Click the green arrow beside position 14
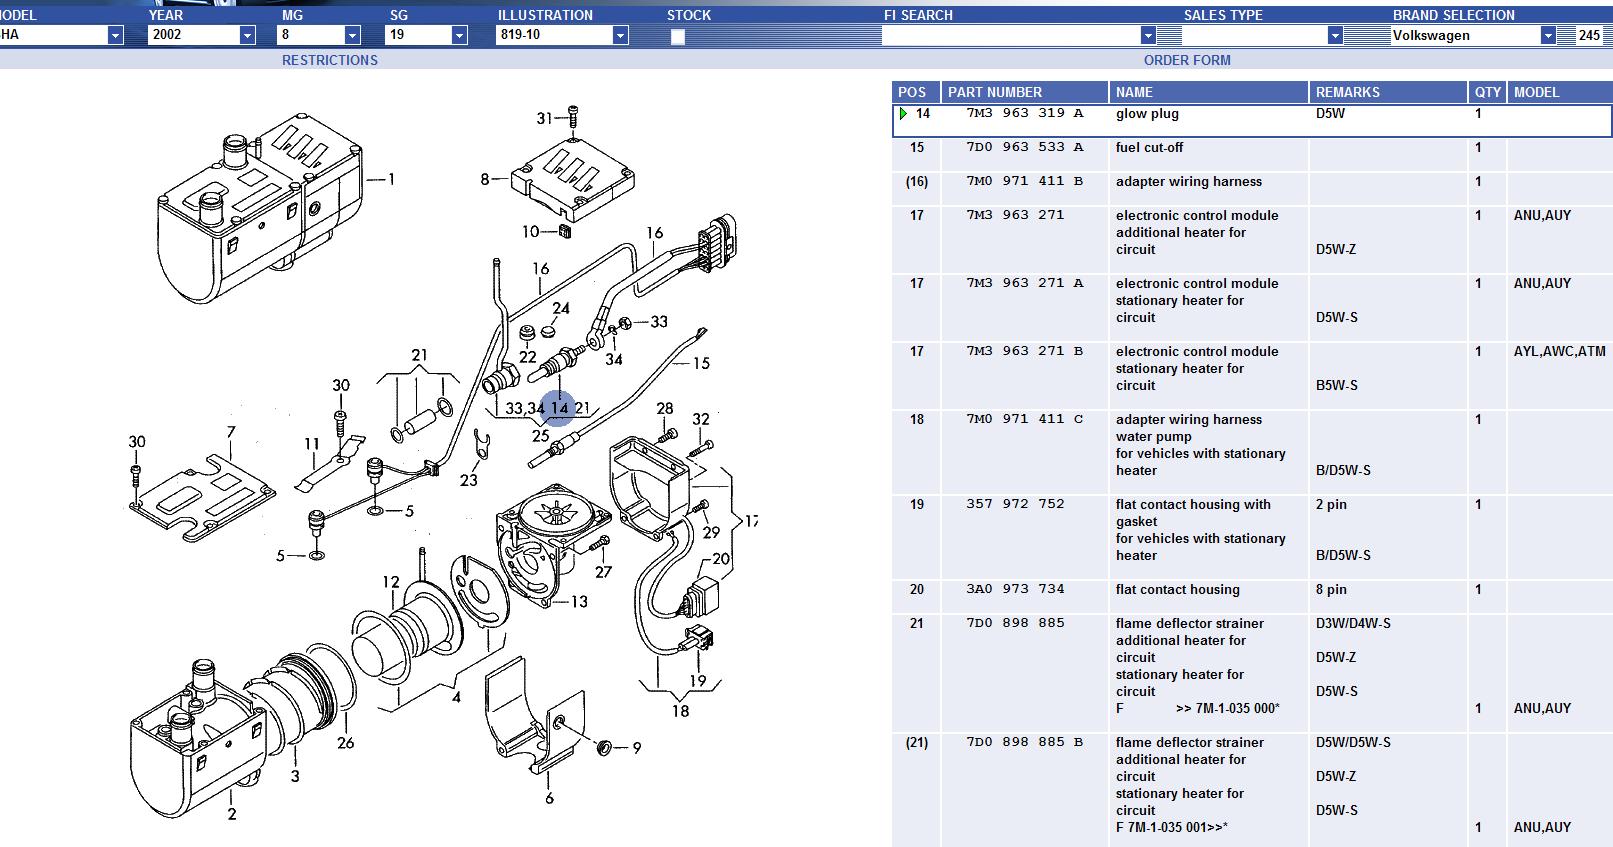Screen dimensions: 1613x847 coord(903,114)
